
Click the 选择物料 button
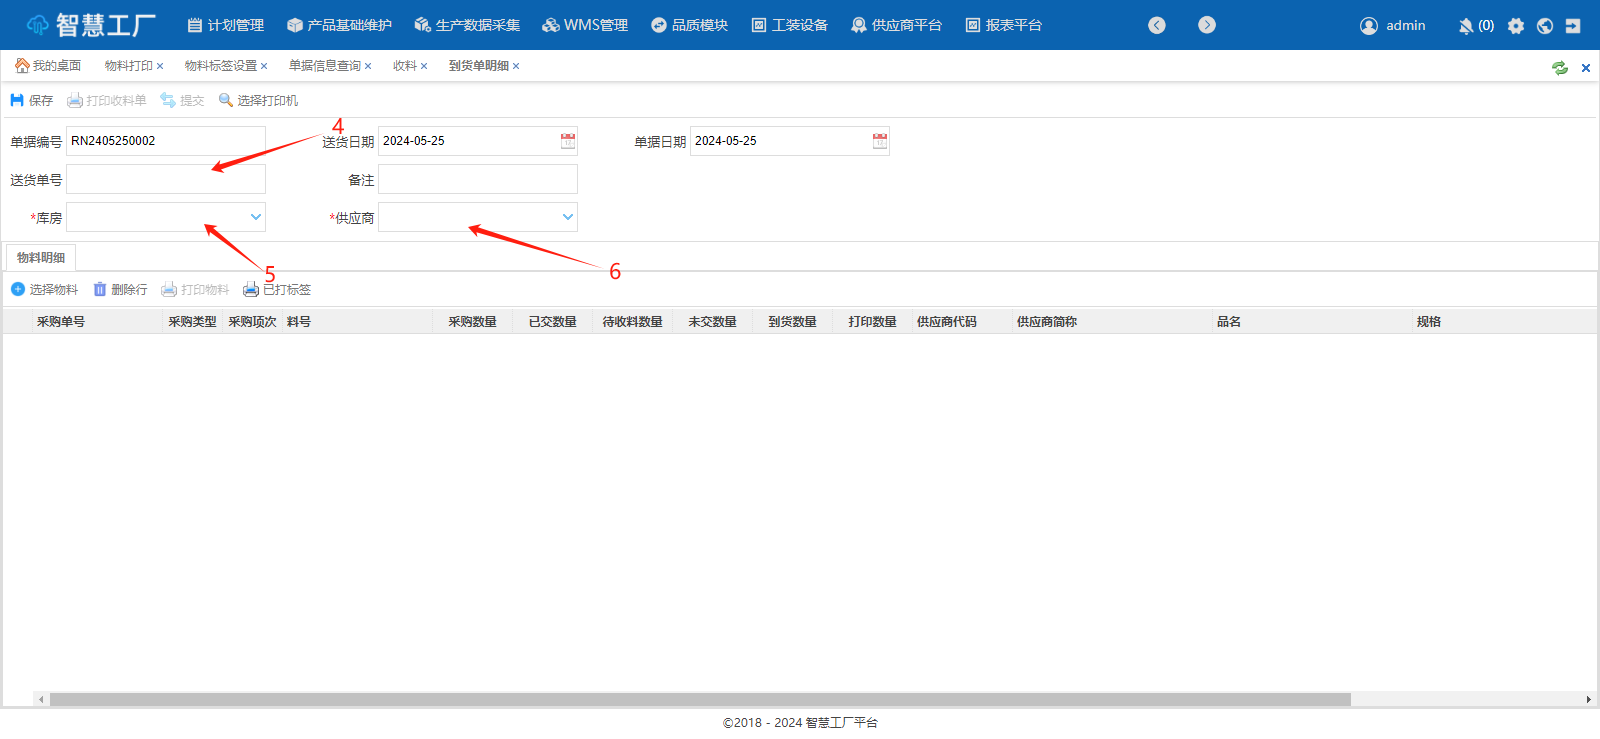[45, 289]
